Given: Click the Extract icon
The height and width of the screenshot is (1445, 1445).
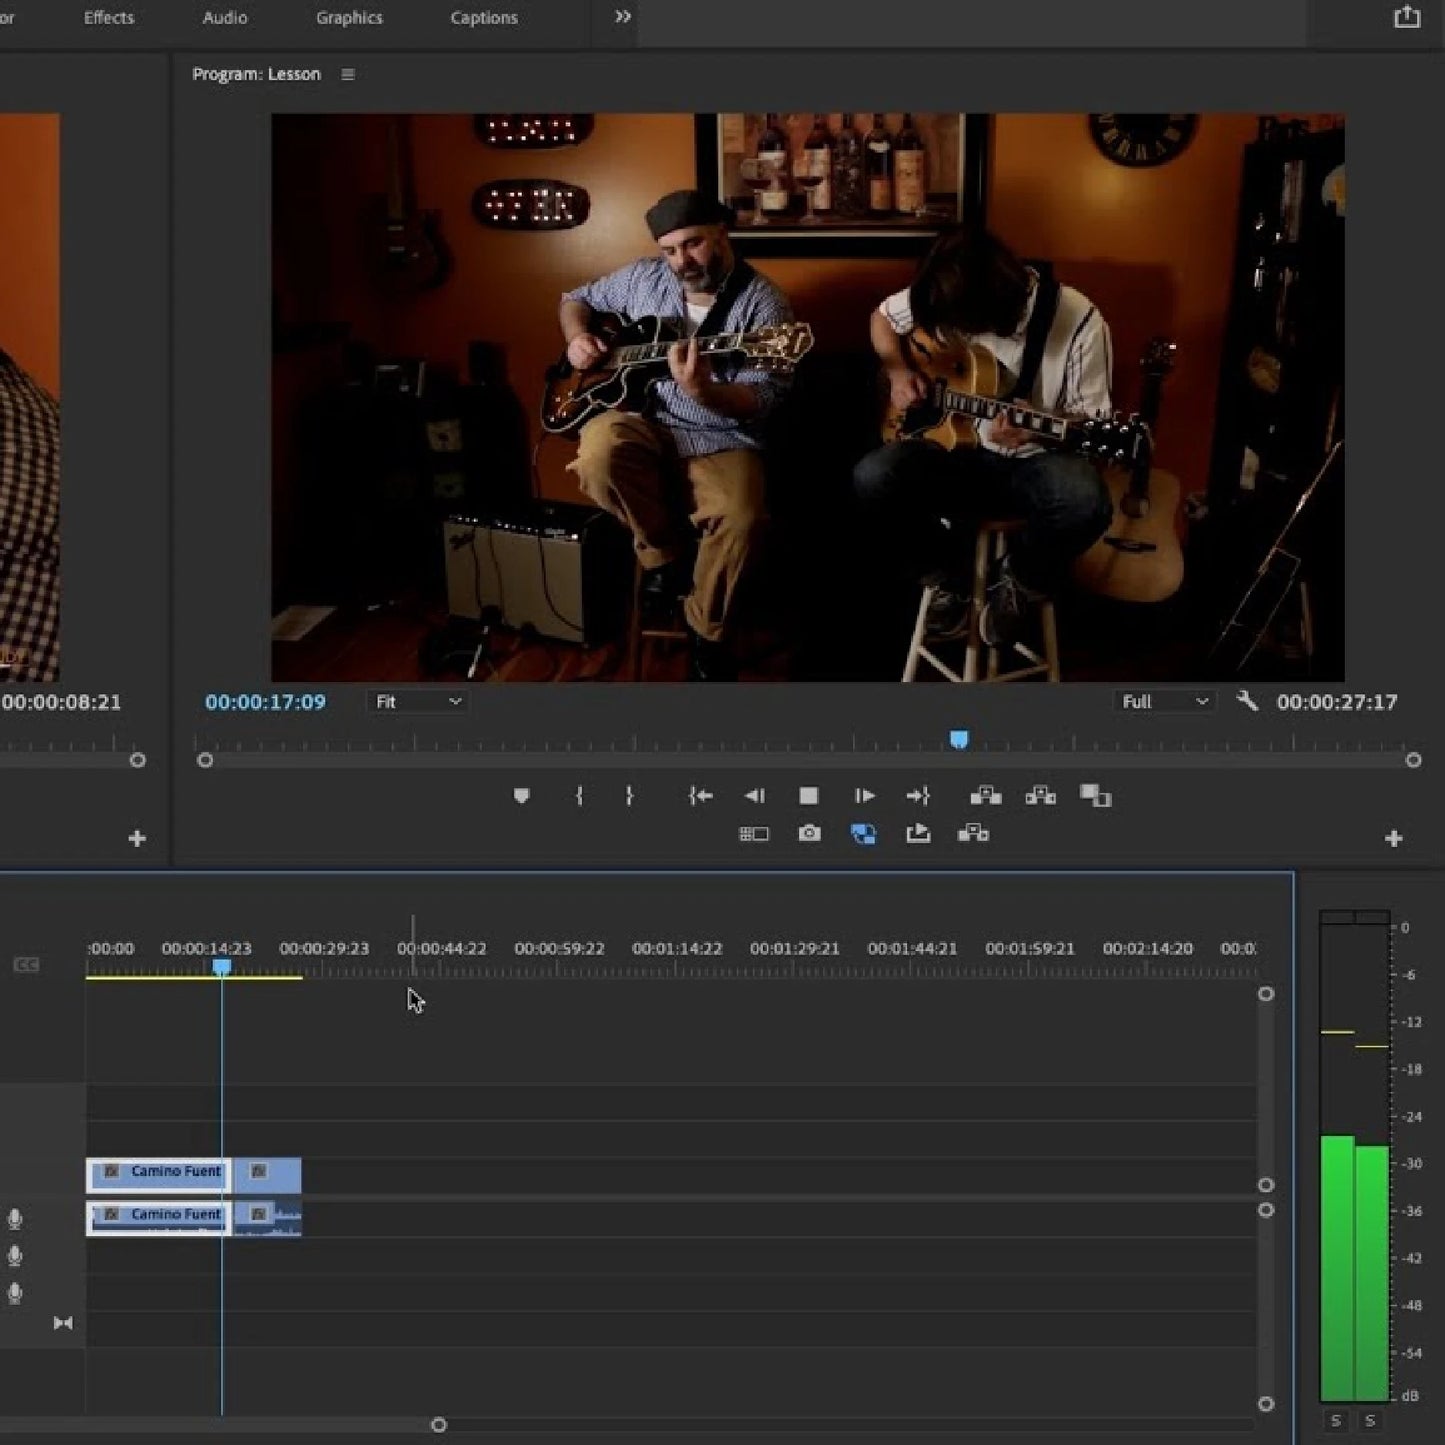Looking at the screenshot, I should [x=1041, y=796].
